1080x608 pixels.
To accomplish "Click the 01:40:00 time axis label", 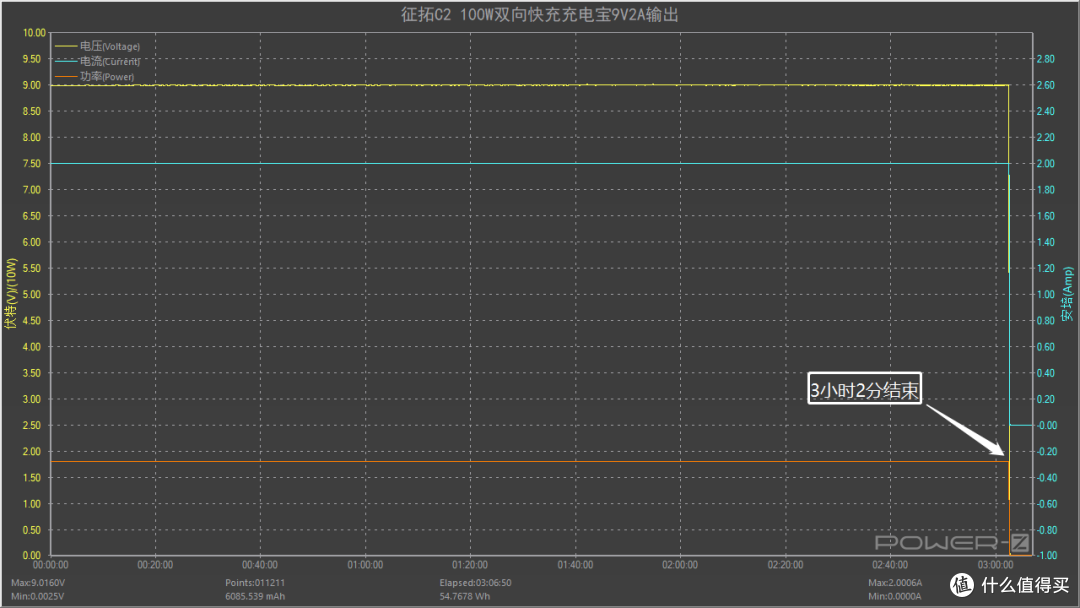I will 575,565.
